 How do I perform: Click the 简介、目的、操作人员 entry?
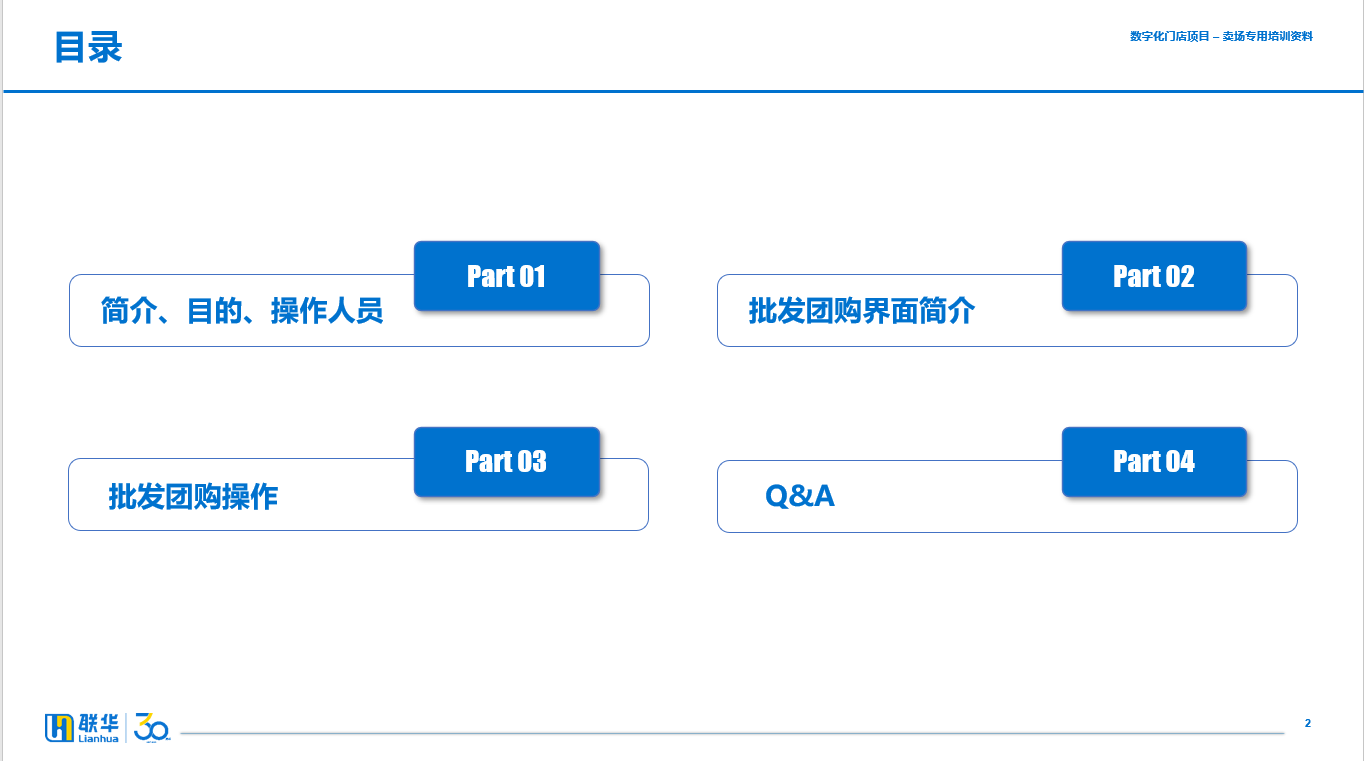click(x=242, y=311)
